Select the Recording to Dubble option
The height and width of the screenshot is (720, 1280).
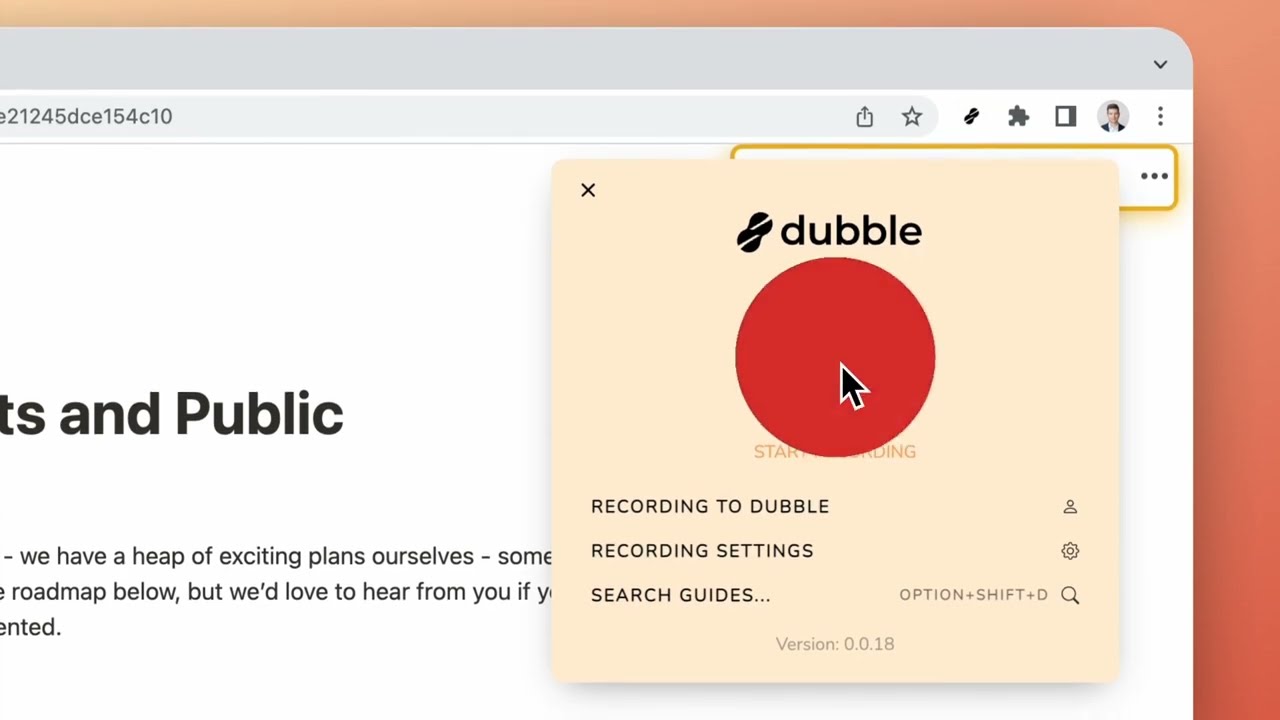click(710, 507)
